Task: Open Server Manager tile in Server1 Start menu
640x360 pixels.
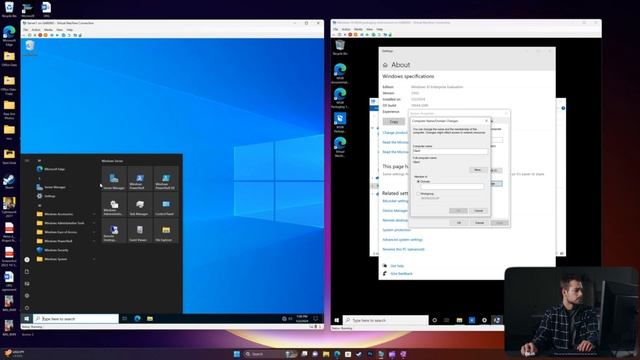Action: [x=114, y=178]
